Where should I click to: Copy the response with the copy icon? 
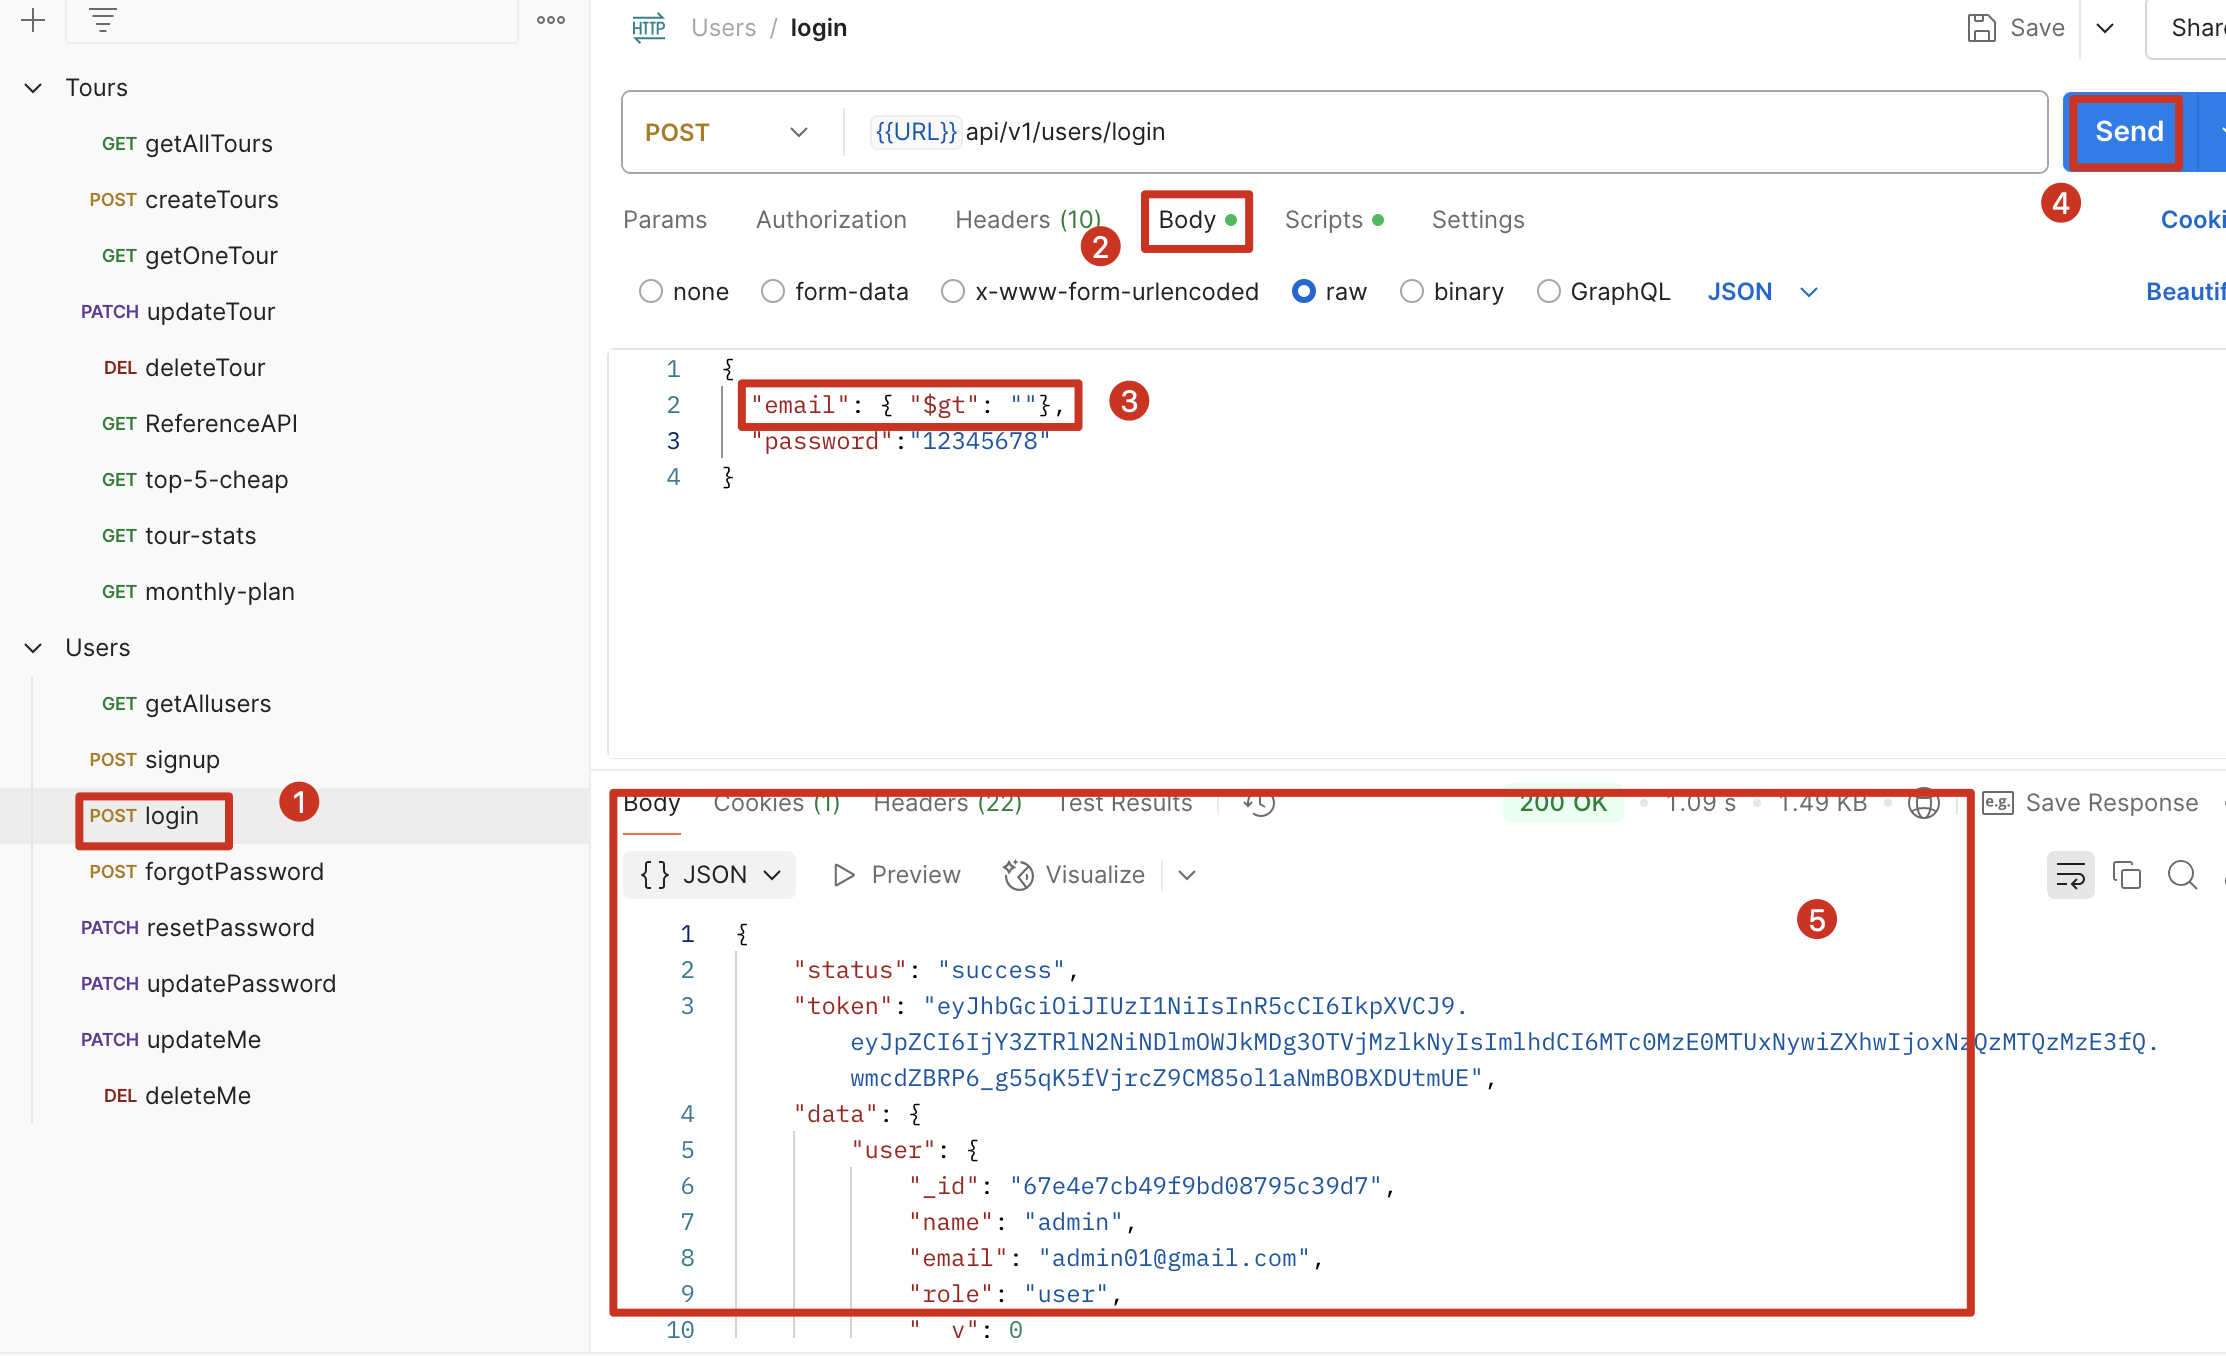click(2126, 875)
